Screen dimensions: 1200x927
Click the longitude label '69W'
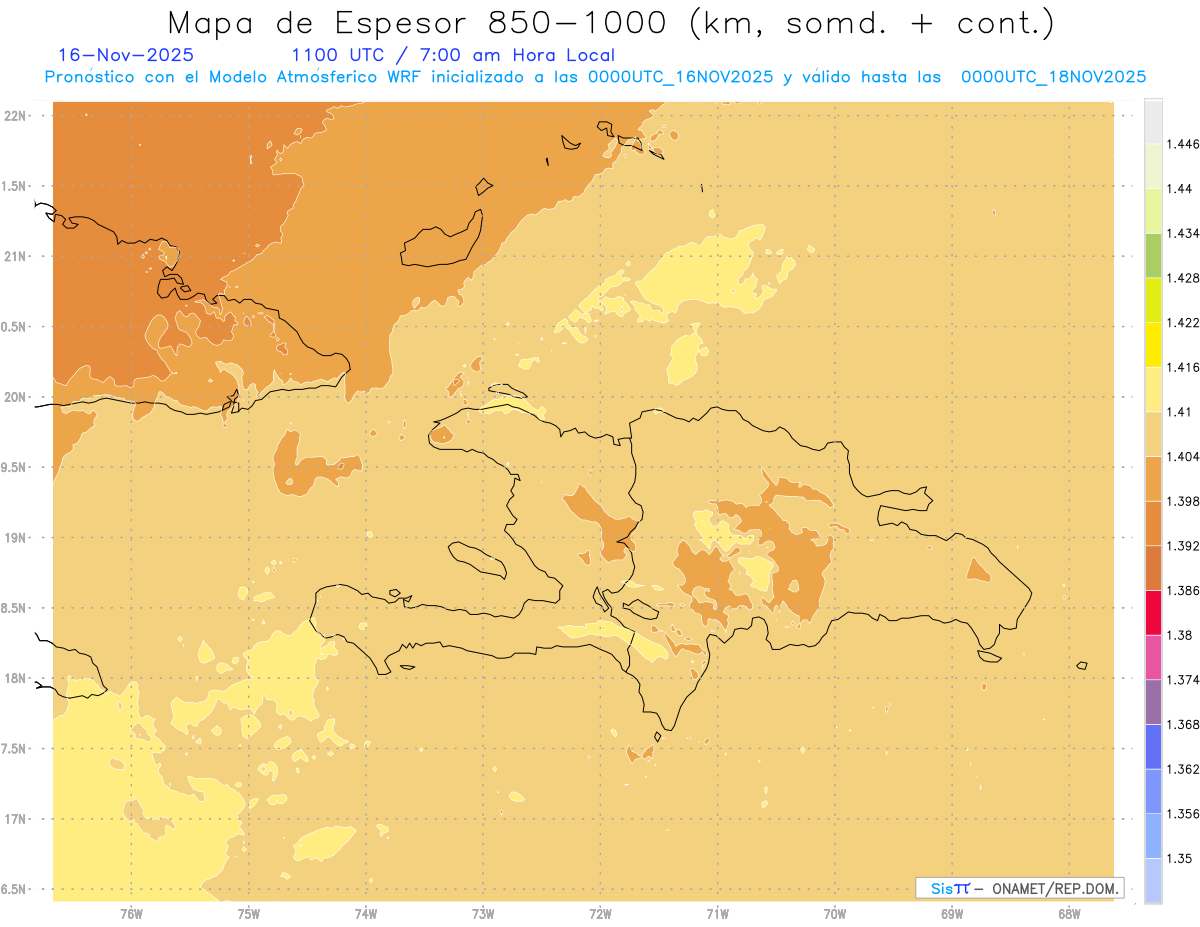click(x=952, y=913)
